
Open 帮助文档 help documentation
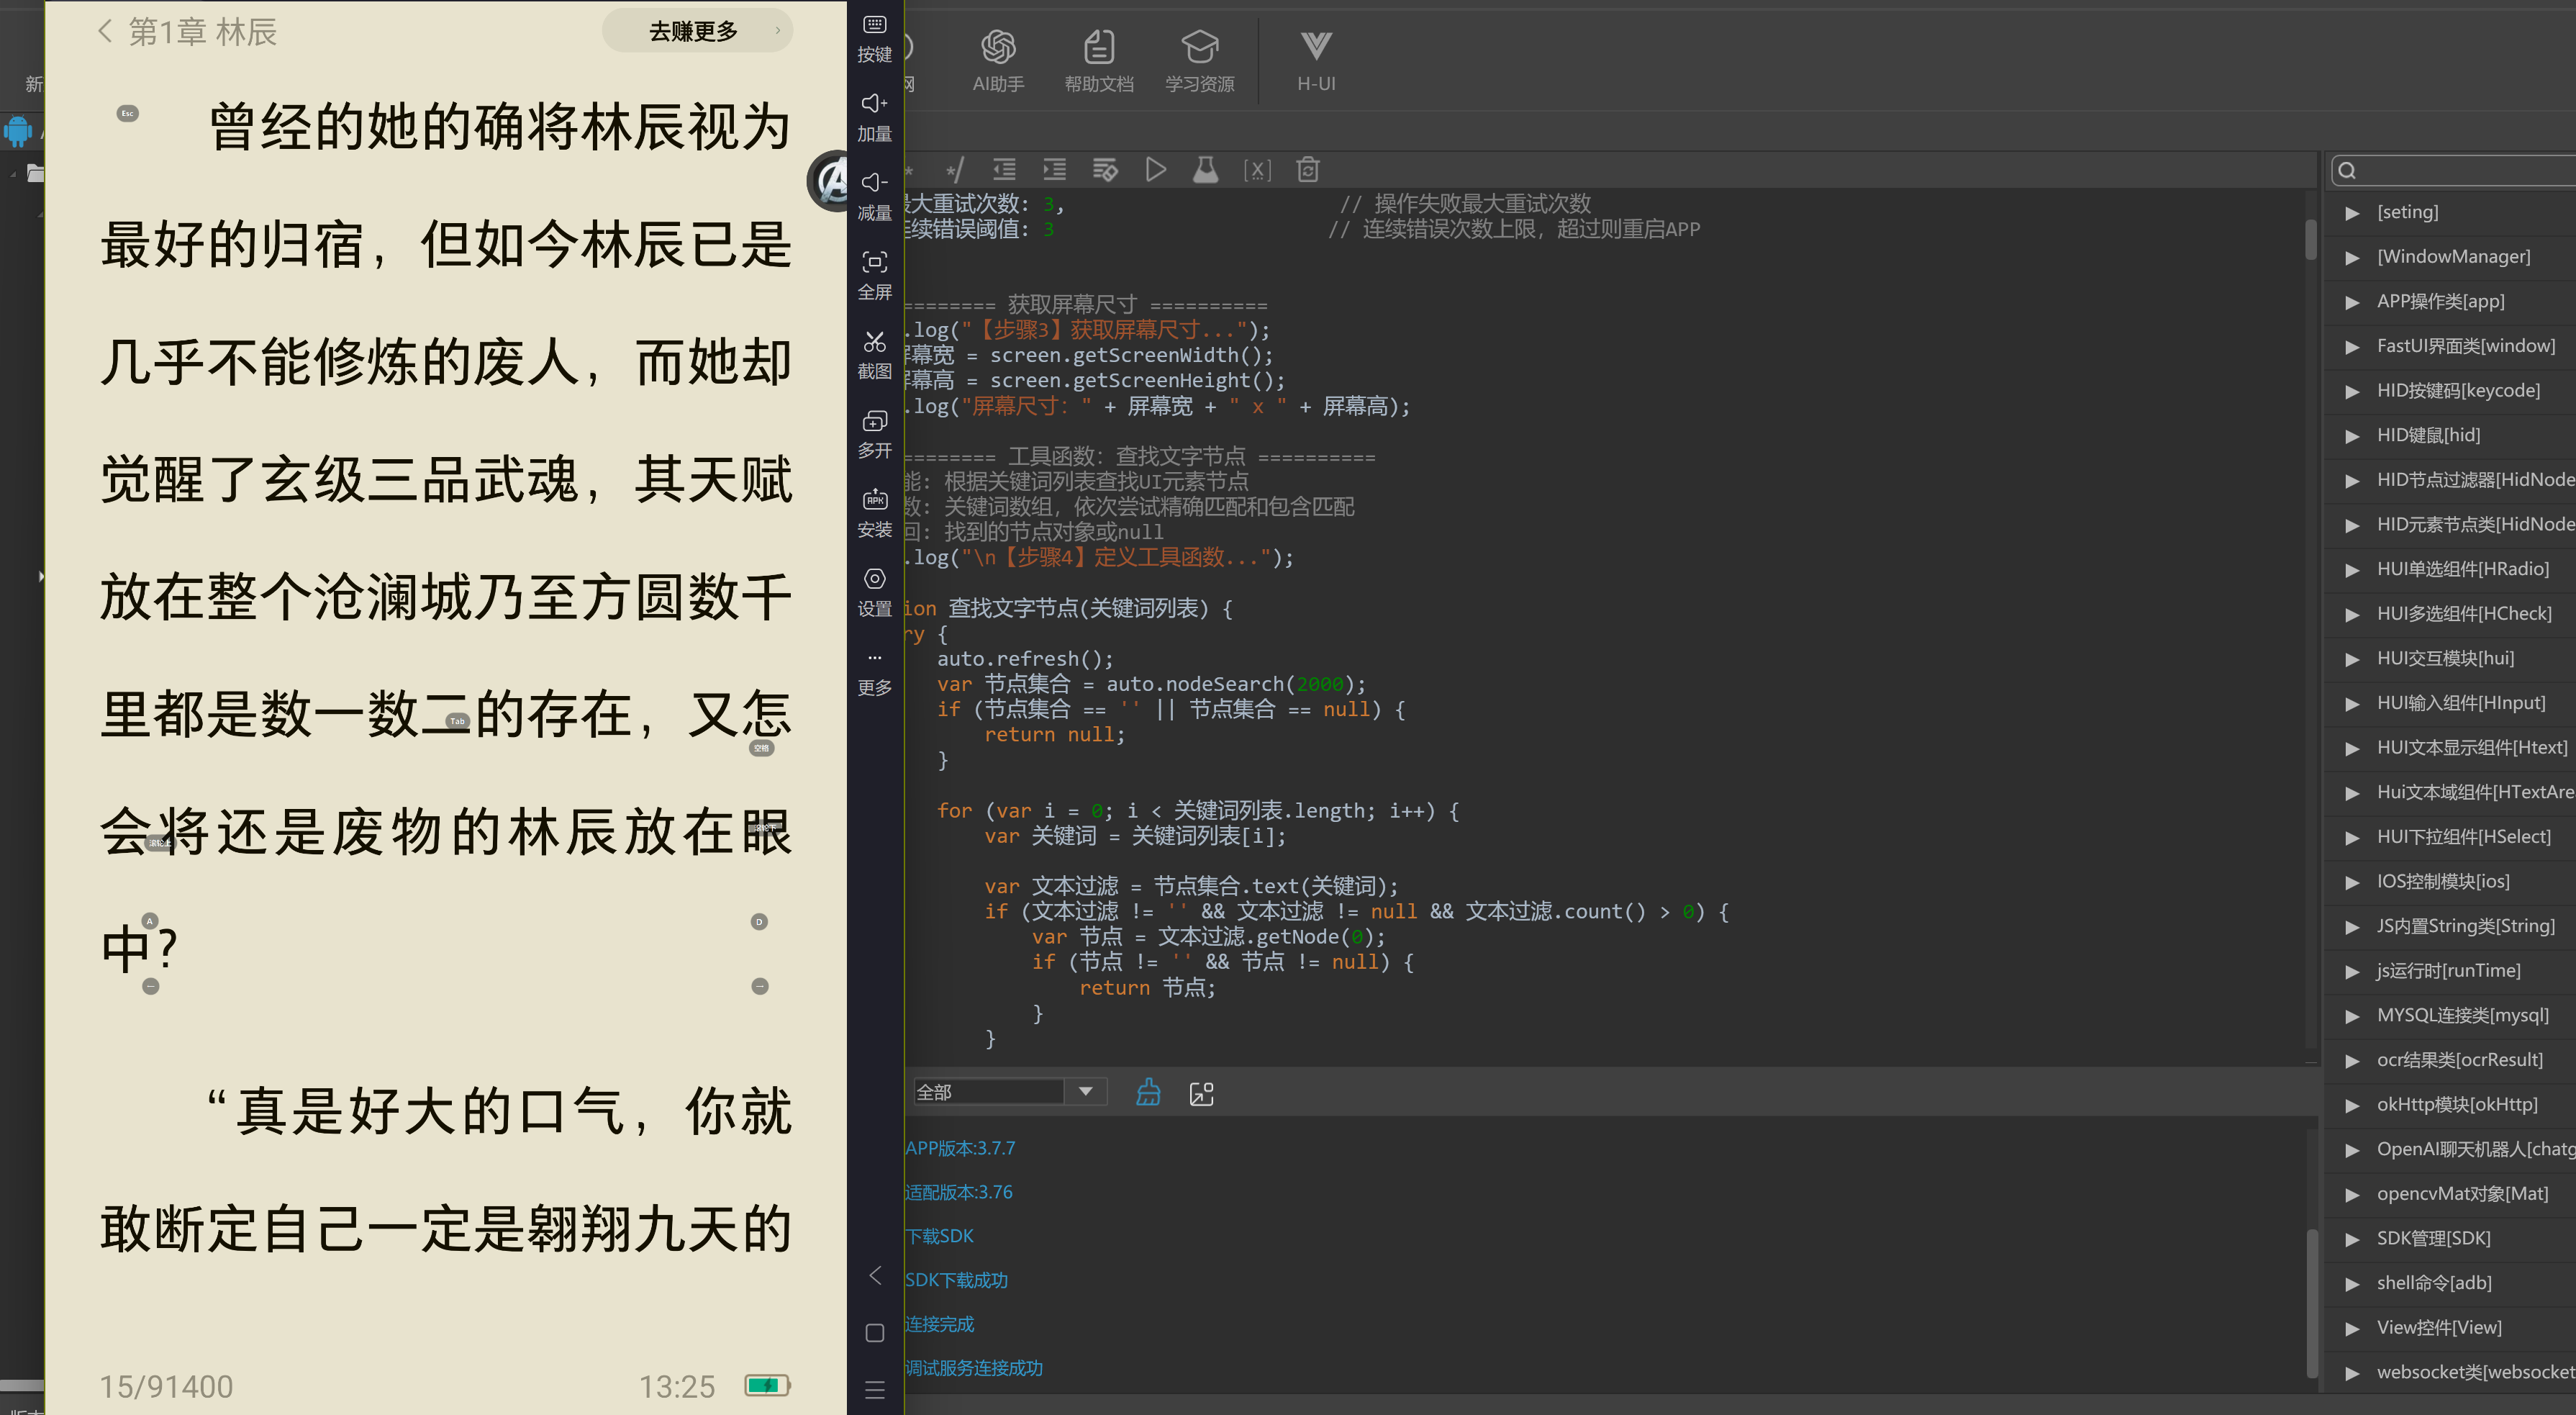tap(1099, 60)
